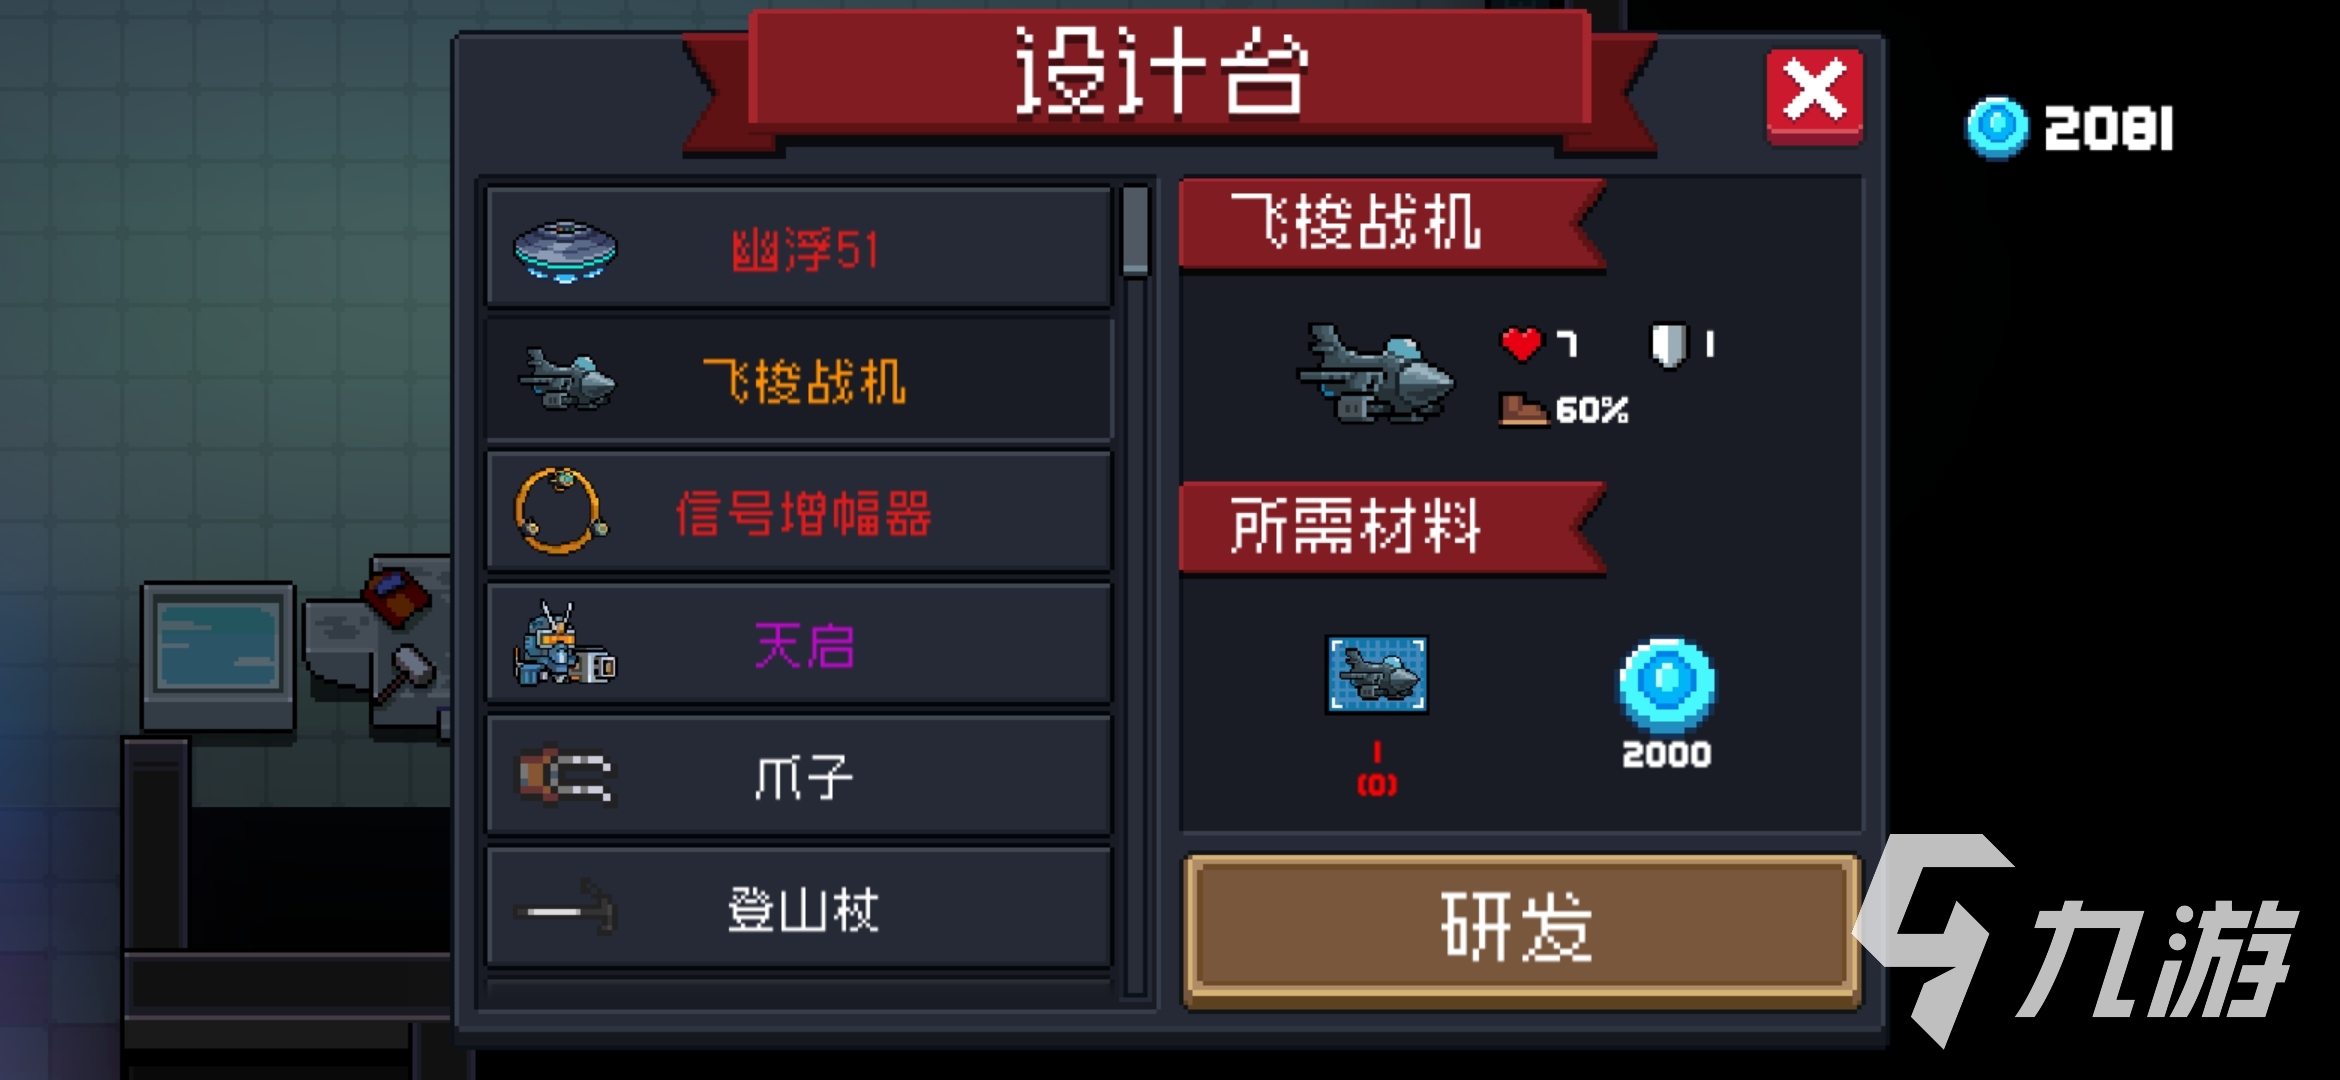Click the 登山杖 climbing stick icon
The height and width of the screenshot is (1080, 2340).
tap(566, 908)
